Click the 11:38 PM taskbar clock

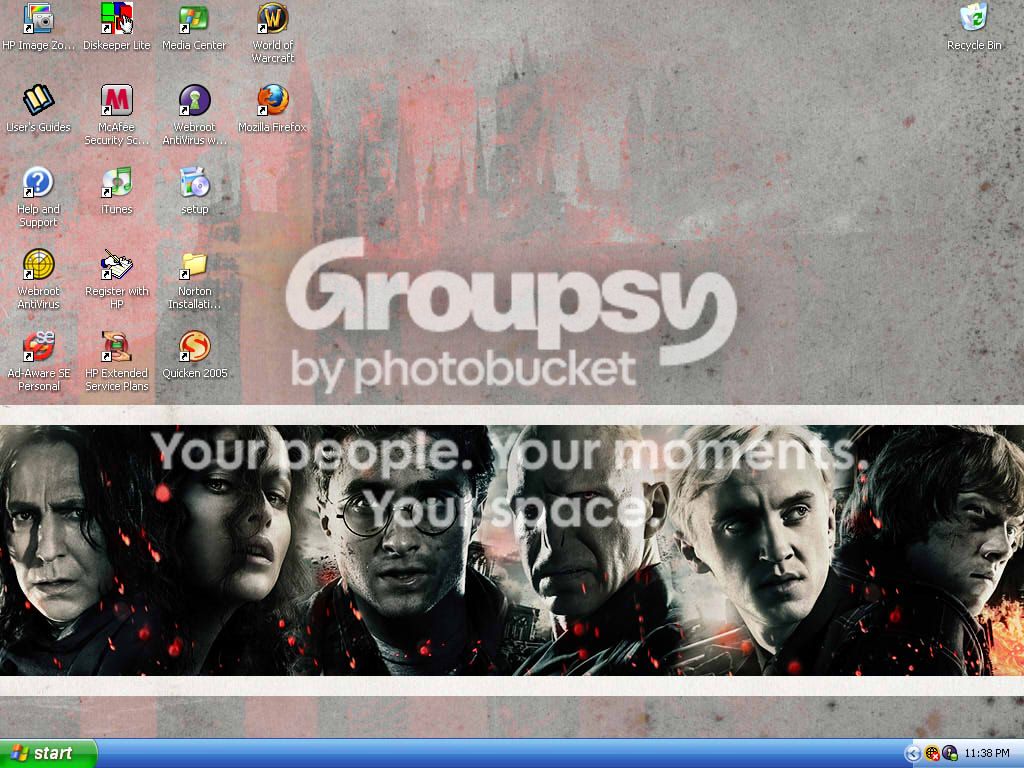tap(987, 754)
